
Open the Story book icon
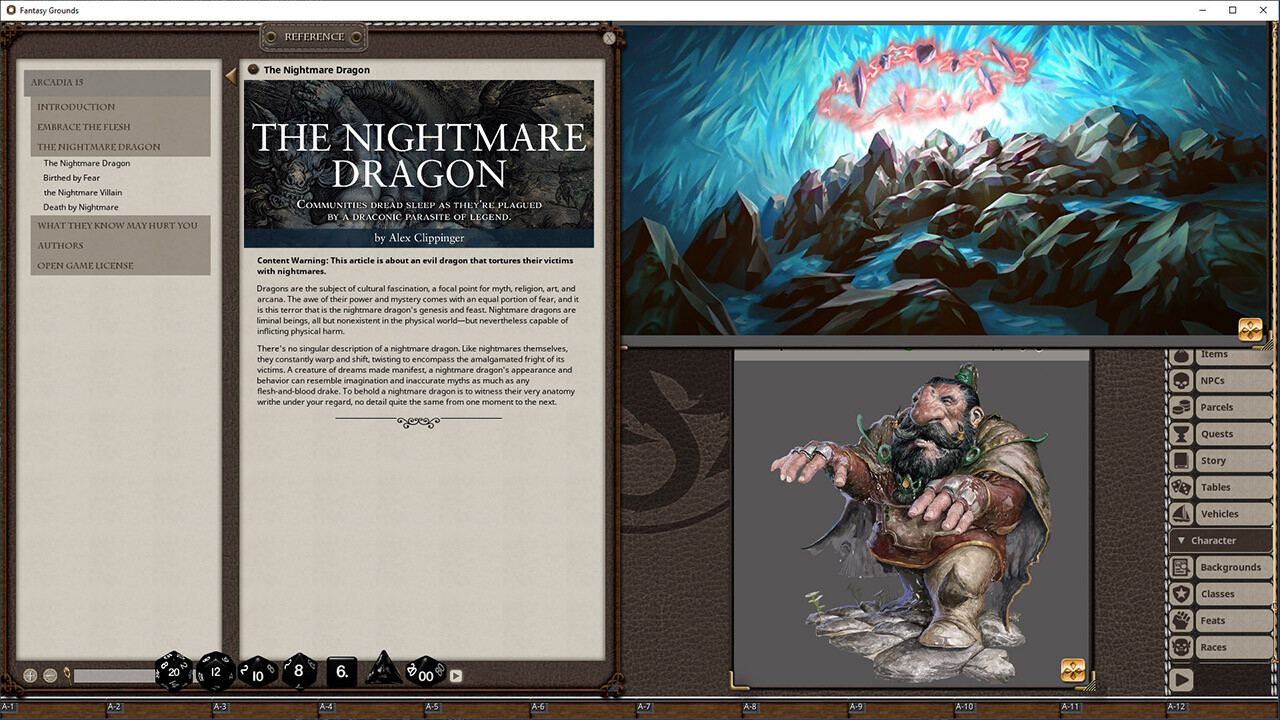click(1180, 460)
